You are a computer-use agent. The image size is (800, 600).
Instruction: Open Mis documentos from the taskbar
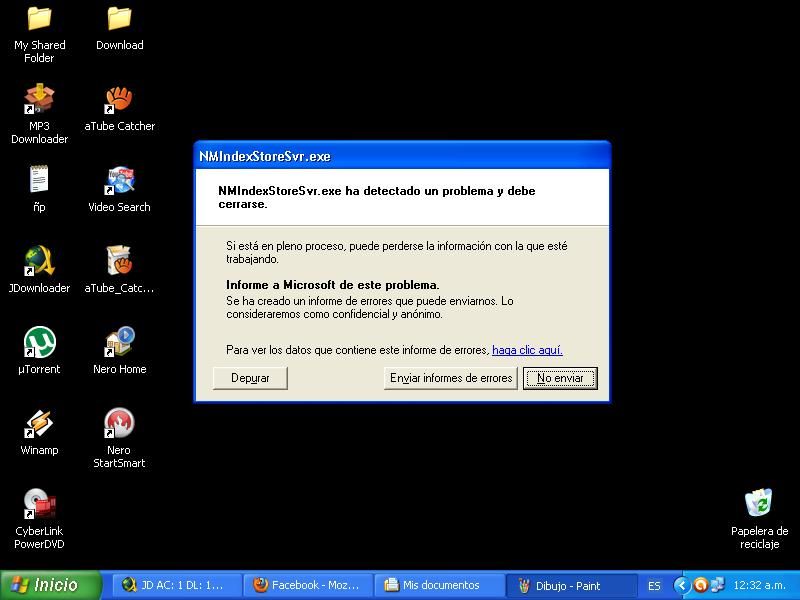point(439,585)
